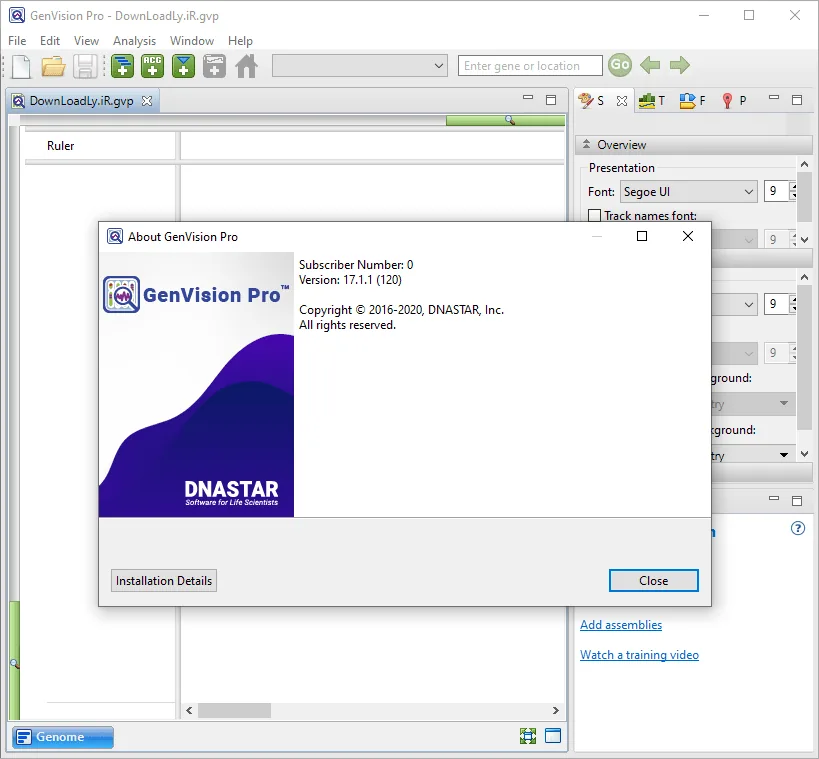Minimize the style panel next to P tab
The image size is (819, 759).
pos(774,98)
